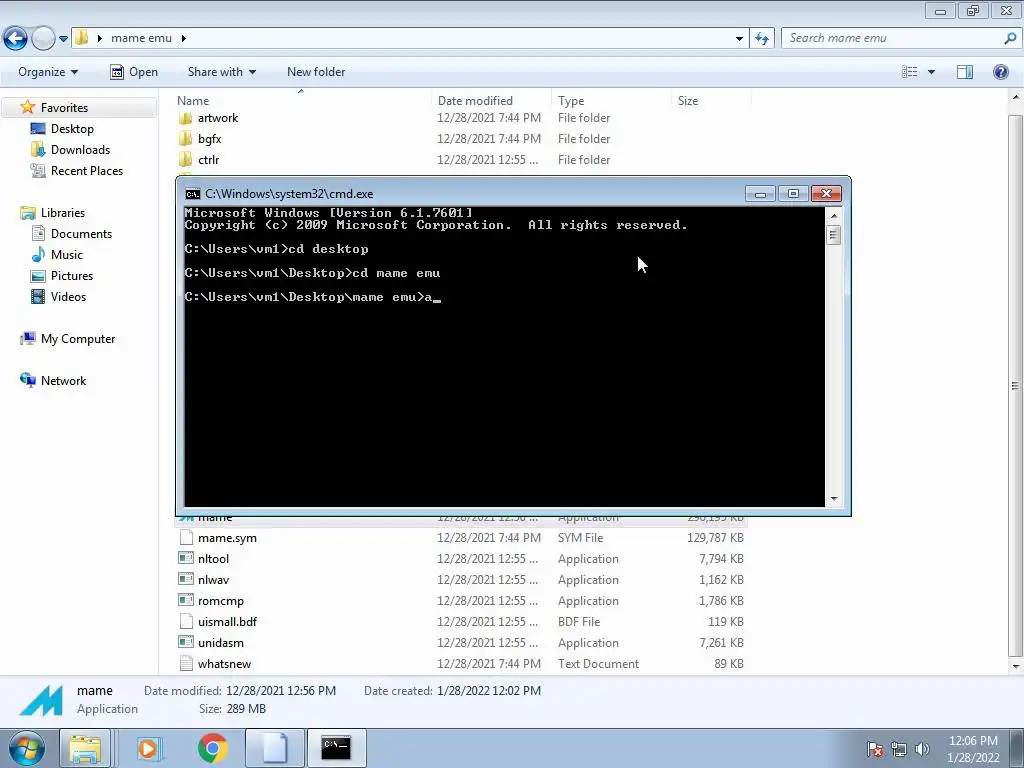1024x768 pixels.
Task: Click the Explorer taskbar icon
Action: point(85,748)
